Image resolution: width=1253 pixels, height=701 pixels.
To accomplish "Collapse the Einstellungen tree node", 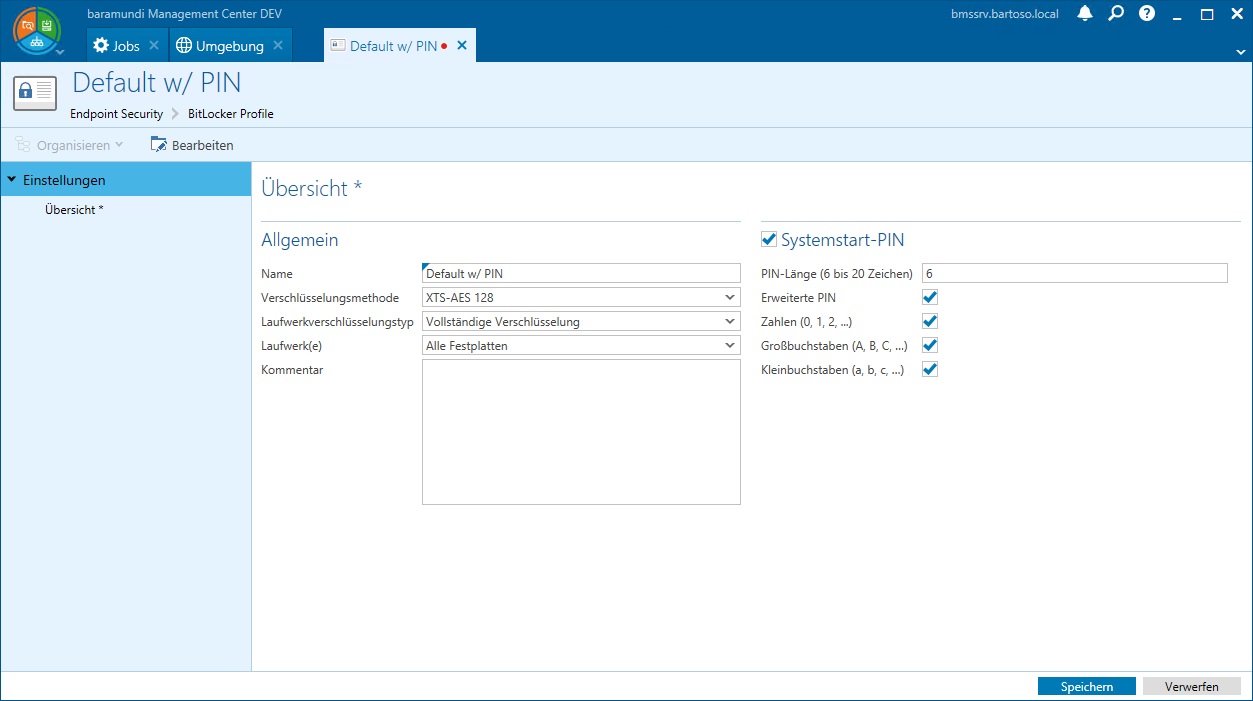I will [11, 180].
